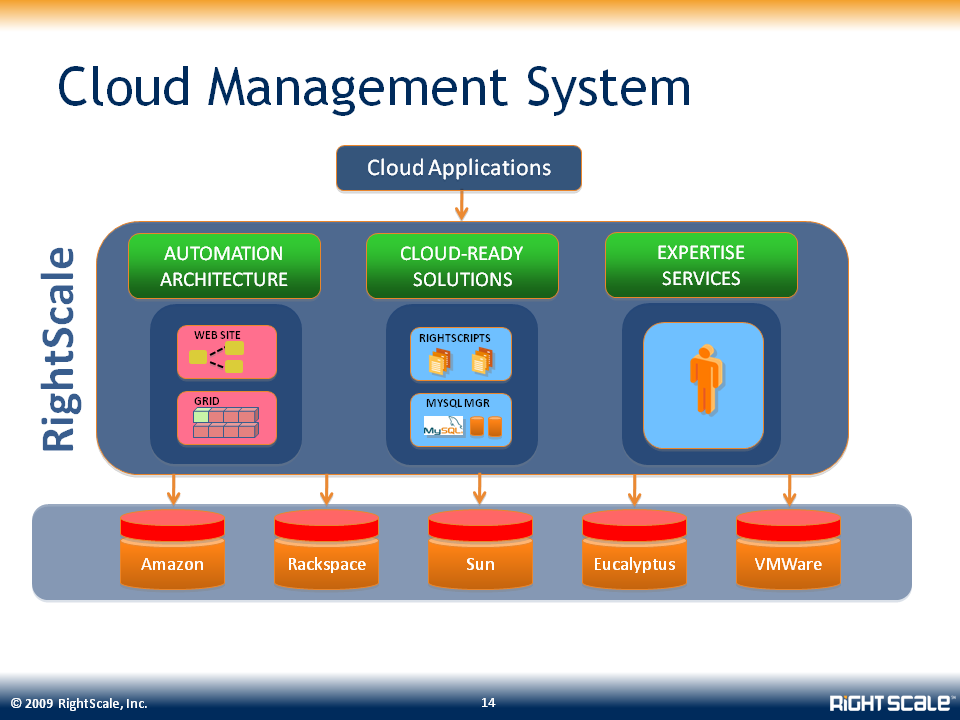Screen dimensions: 960x720
Task: Click the vertical RightScale label
Action: [59, 350]
